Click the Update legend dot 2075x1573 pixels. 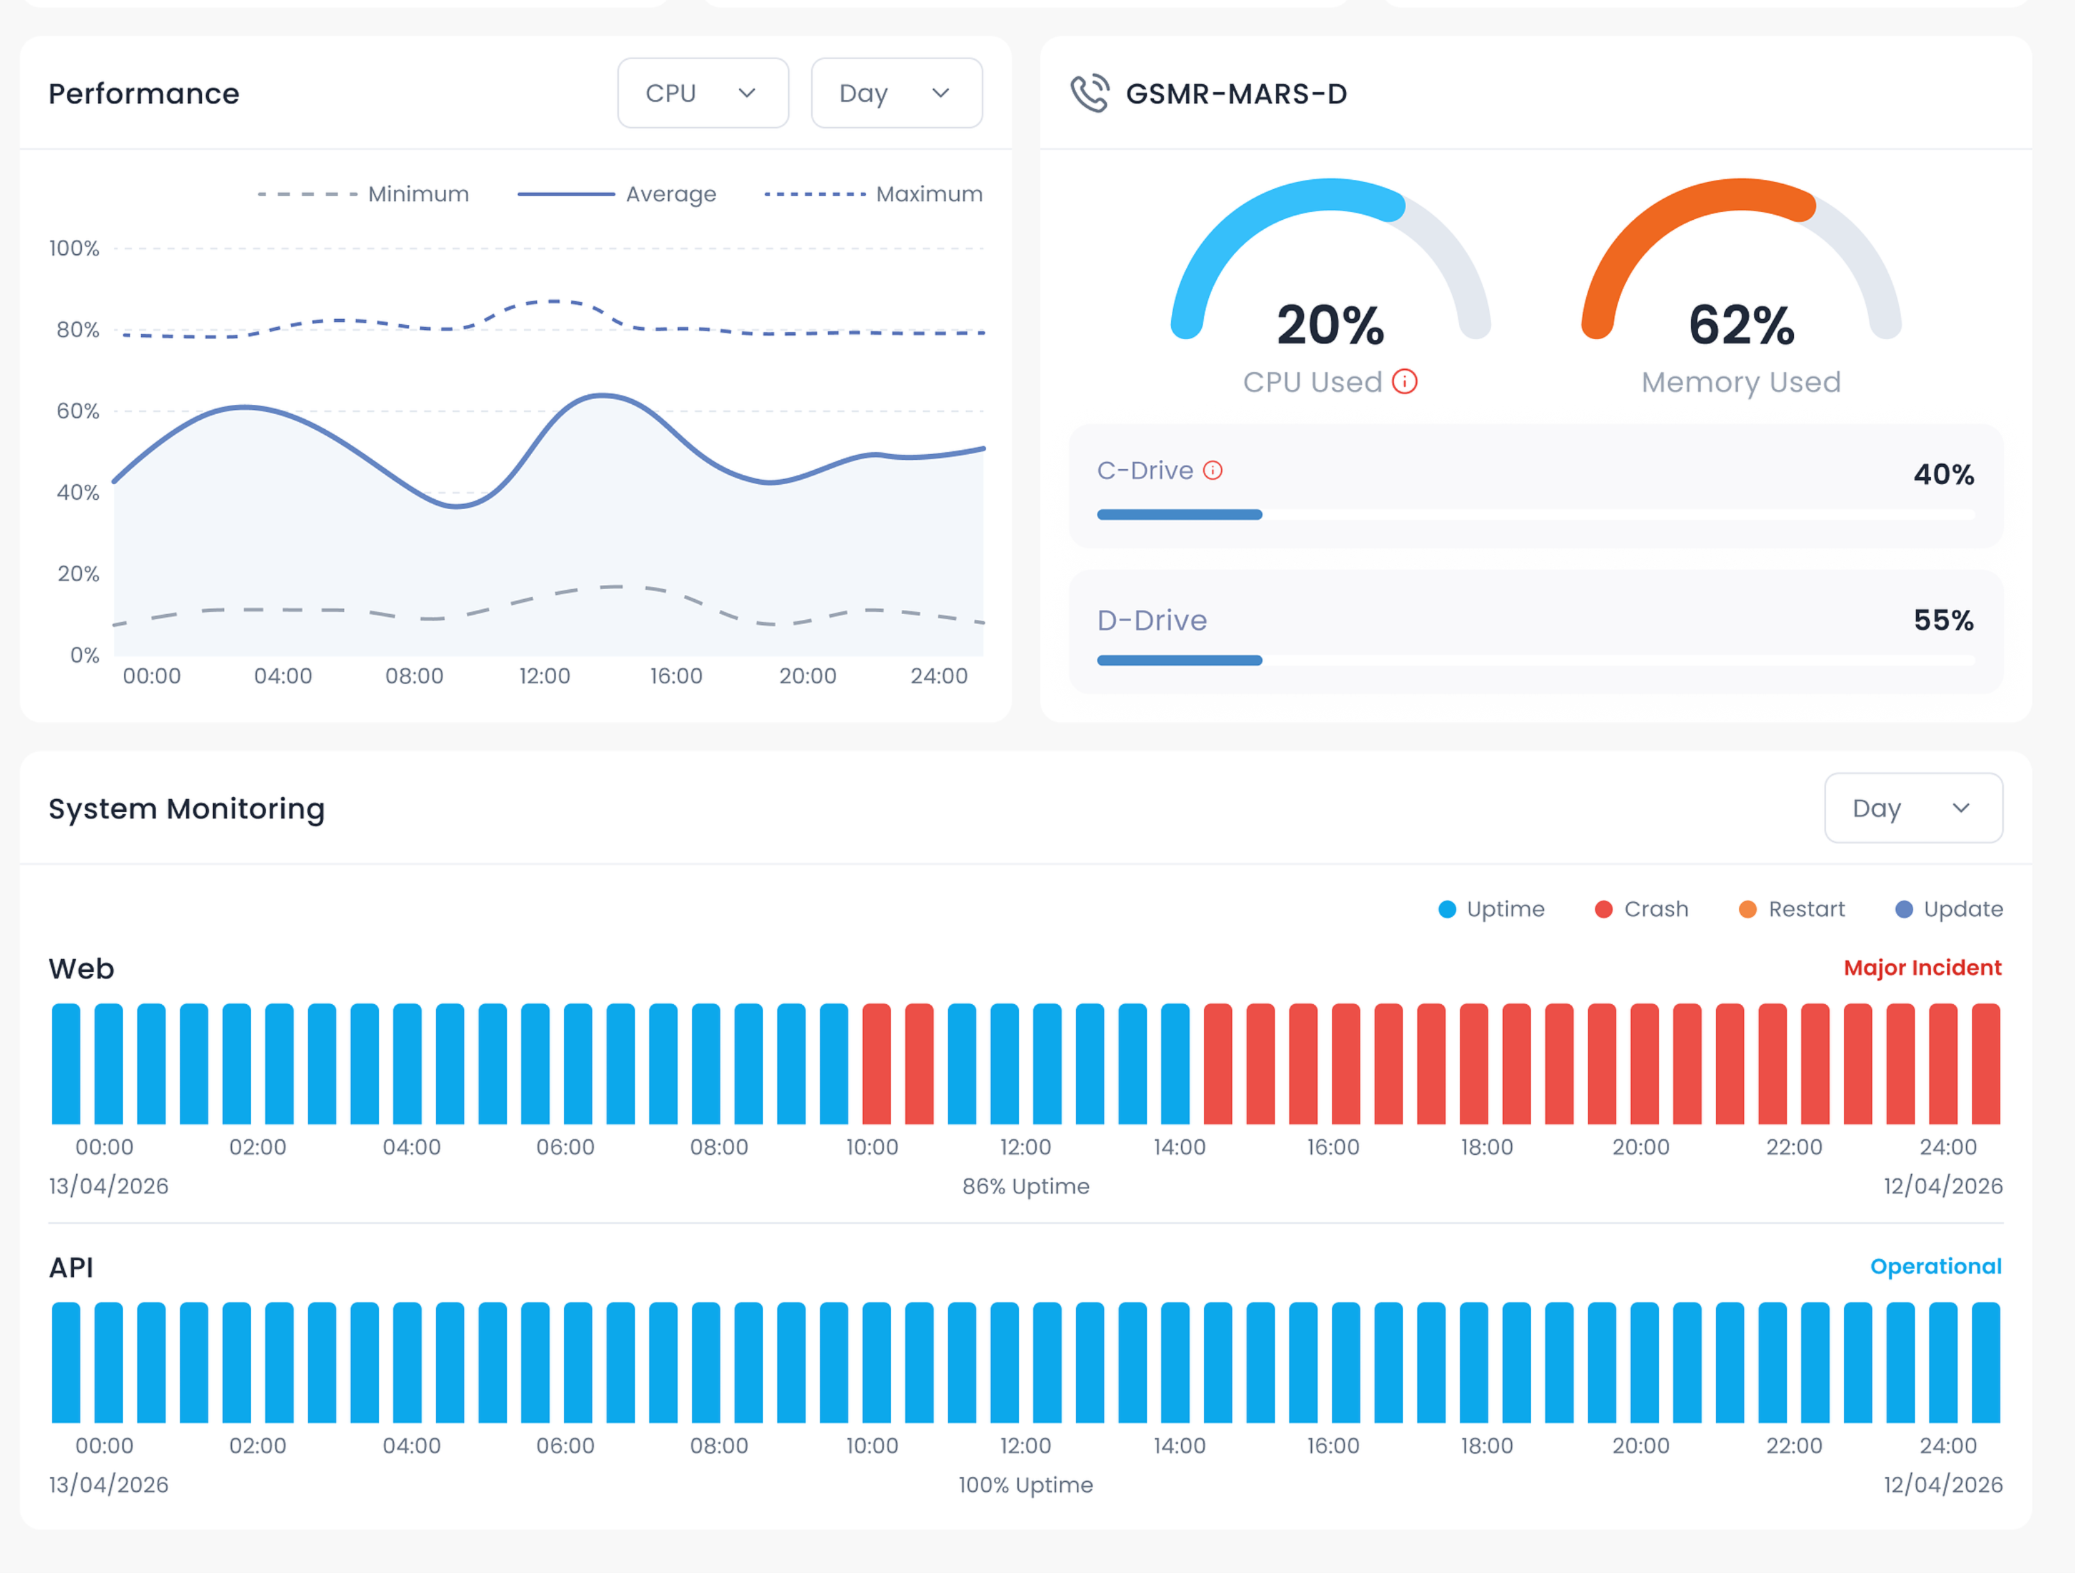coord(1904,909)
